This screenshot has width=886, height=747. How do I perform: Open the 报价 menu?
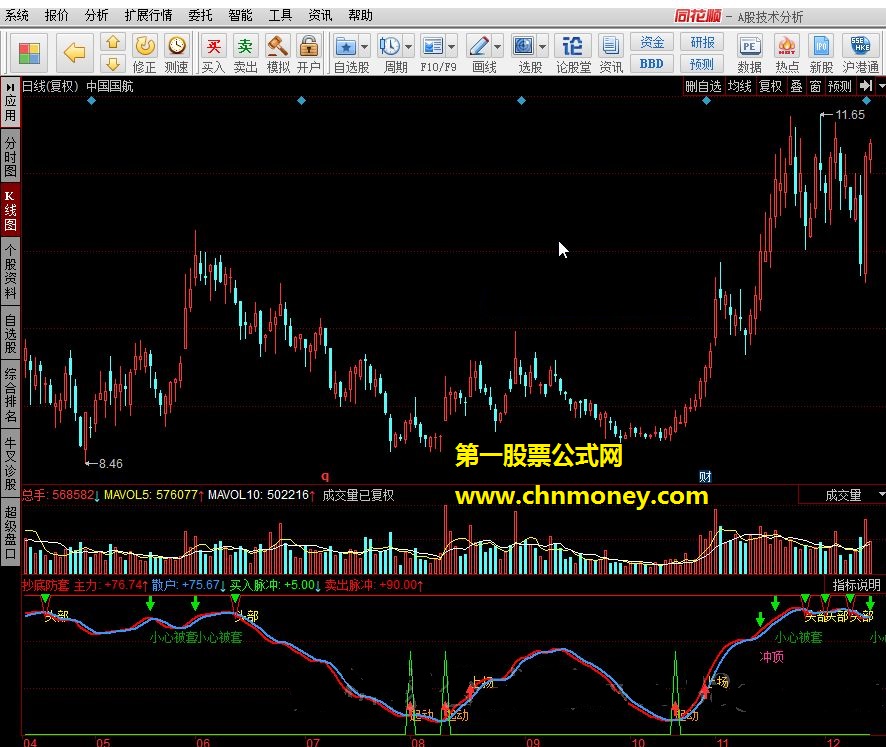click(57, 15)
